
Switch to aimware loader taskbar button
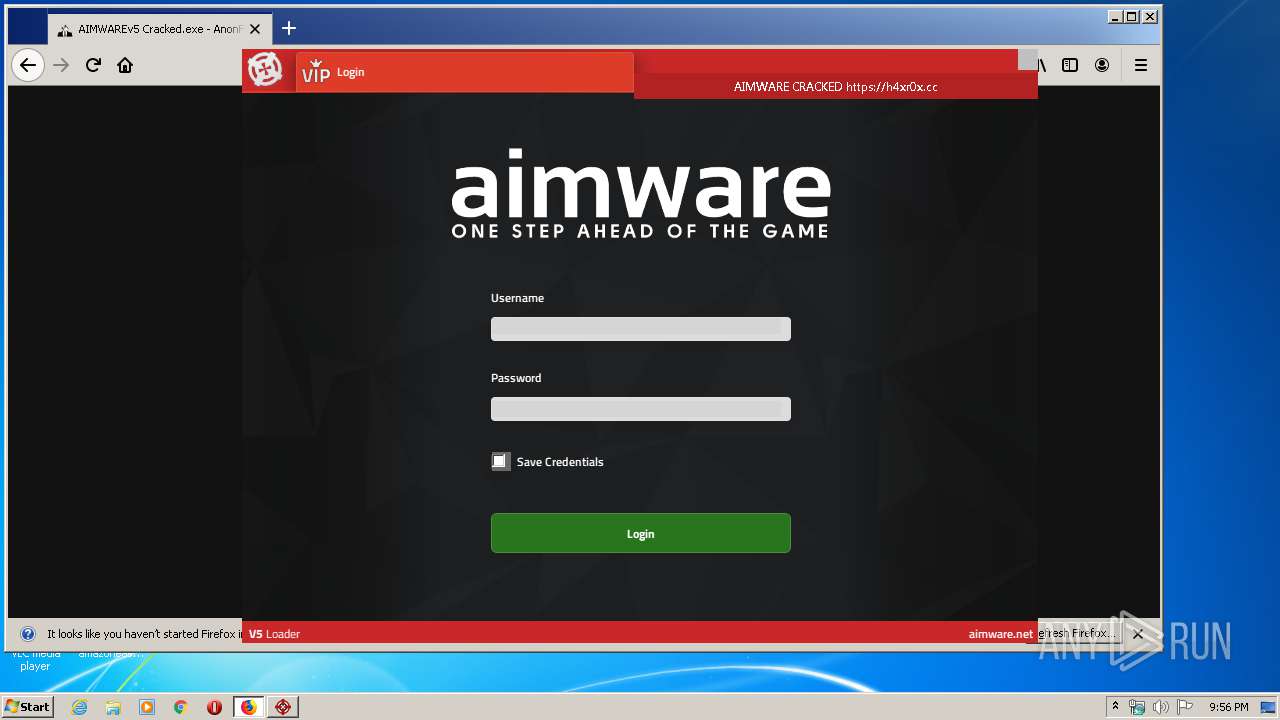click(283, 707)
